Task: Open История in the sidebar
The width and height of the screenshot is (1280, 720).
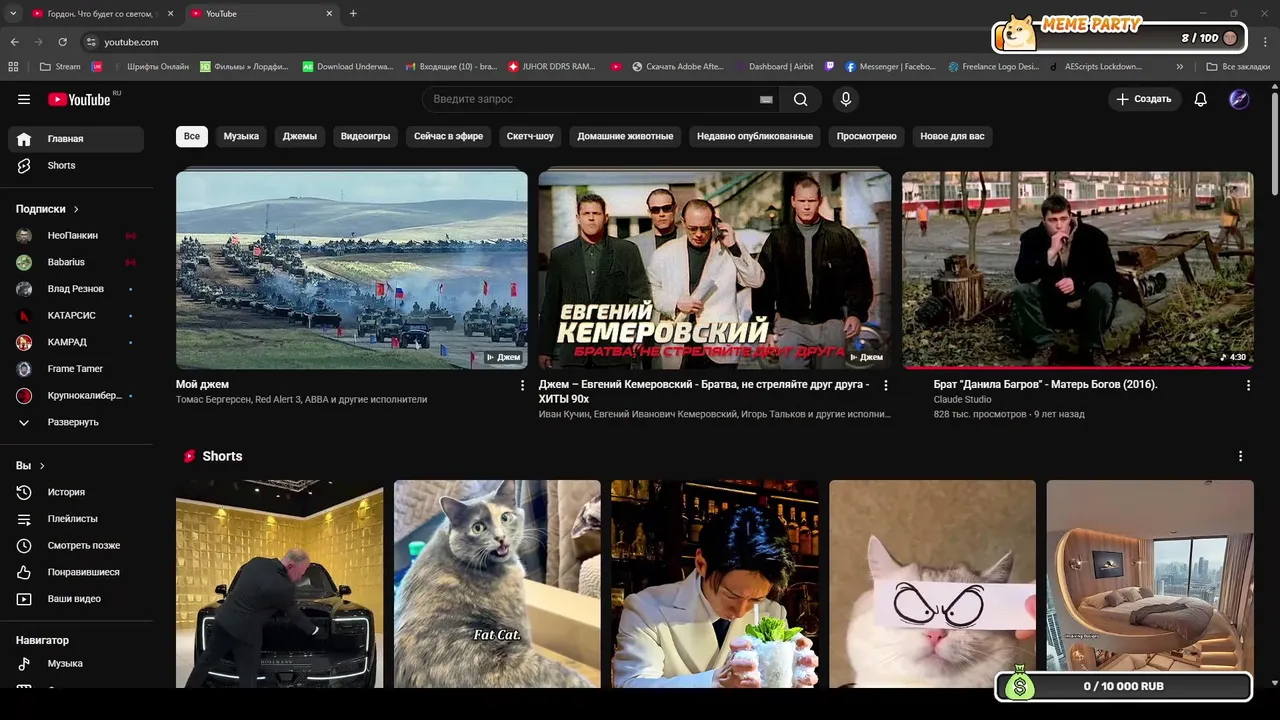Action: (76, 492)
